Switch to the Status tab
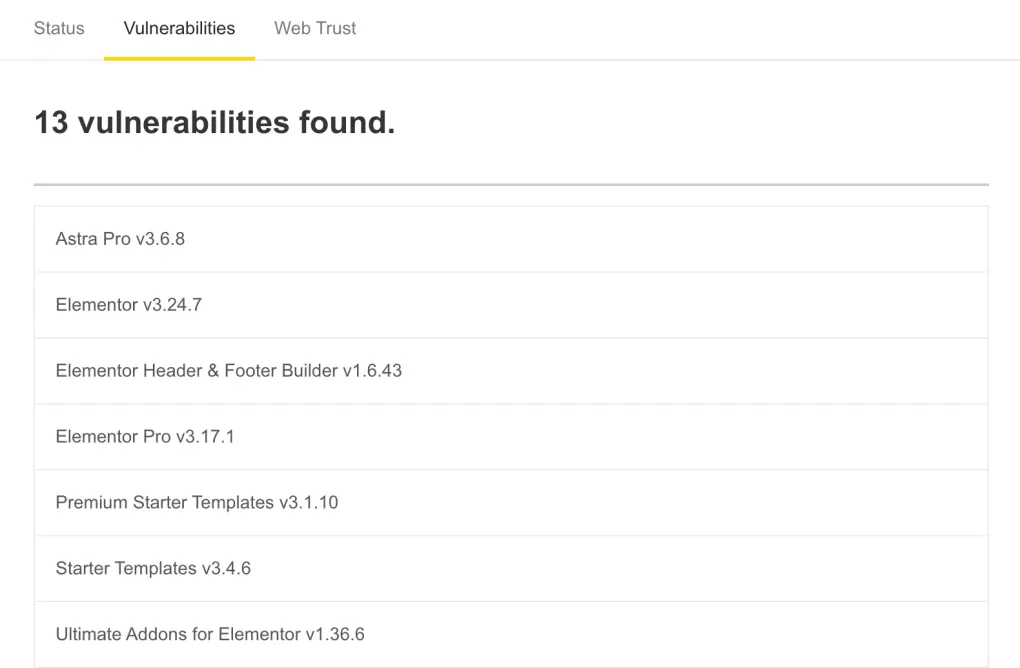Screen dimensions: 1020x668 (58, 28)
